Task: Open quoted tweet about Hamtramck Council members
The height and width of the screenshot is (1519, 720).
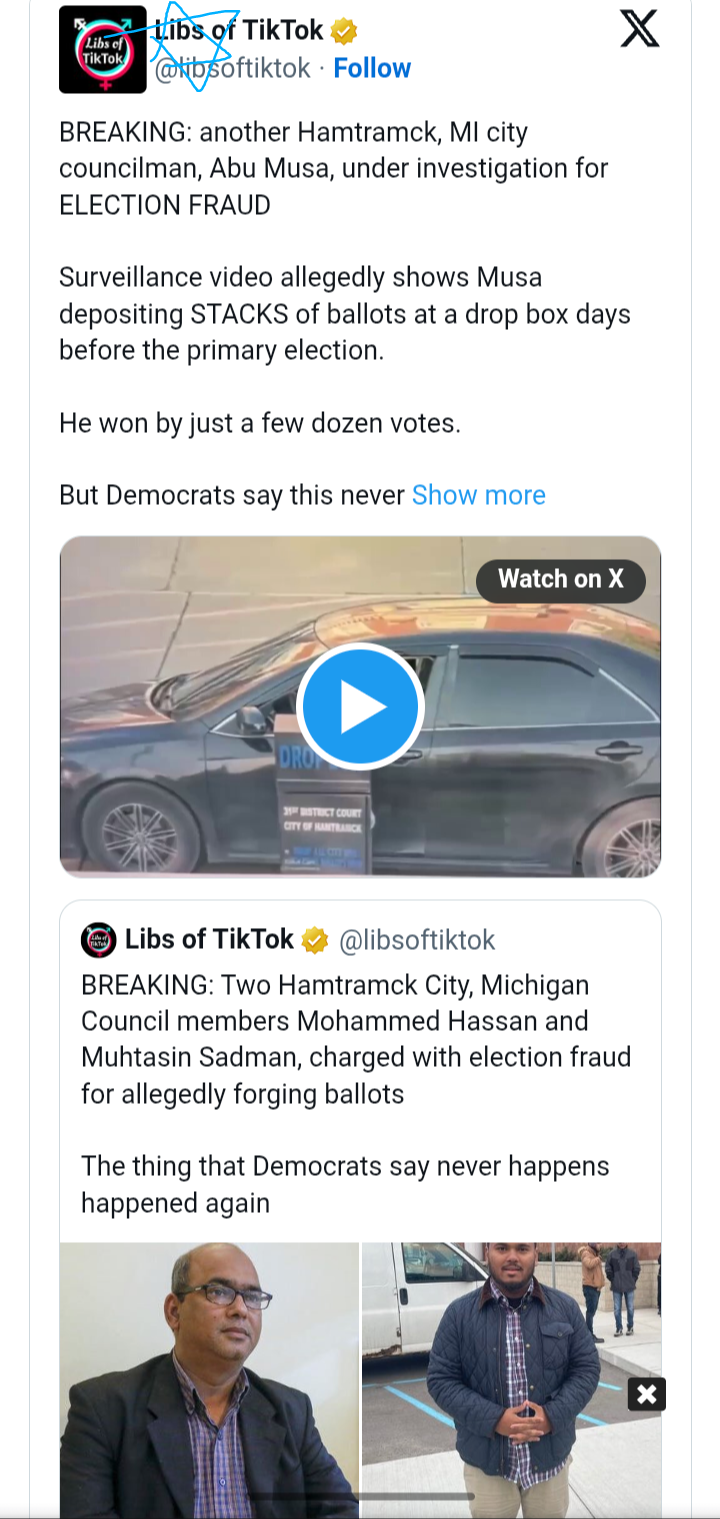Action: 356,1075
